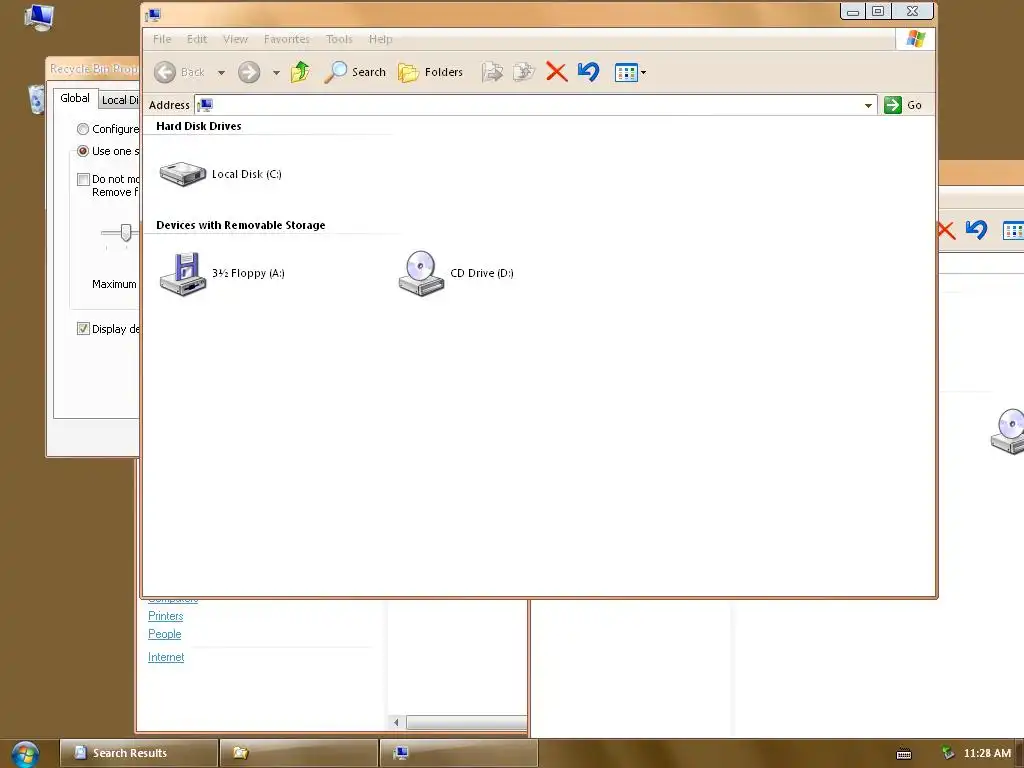Click Devices with Removable Storage header
This screenshot has width=1024, height=768.
click(x=240, y=225)
